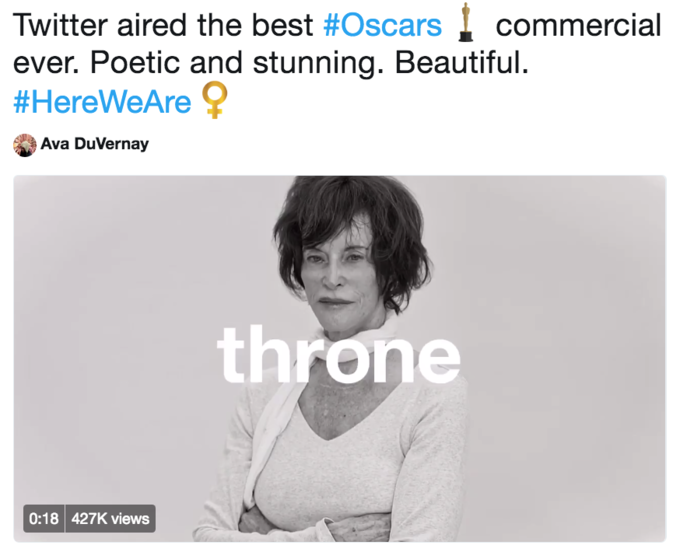Click the word 'Beautiful.' in tweet
This screenshot has height=552, width=680.
tap(461, 62)
